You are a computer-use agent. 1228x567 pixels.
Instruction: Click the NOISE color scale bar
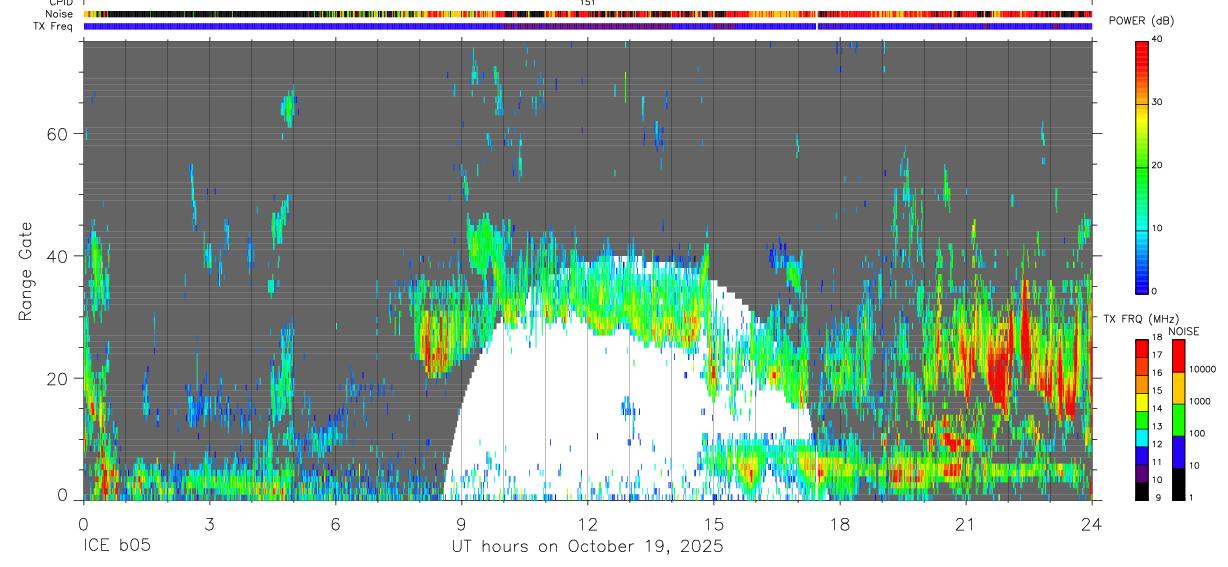click(1179, 420)
